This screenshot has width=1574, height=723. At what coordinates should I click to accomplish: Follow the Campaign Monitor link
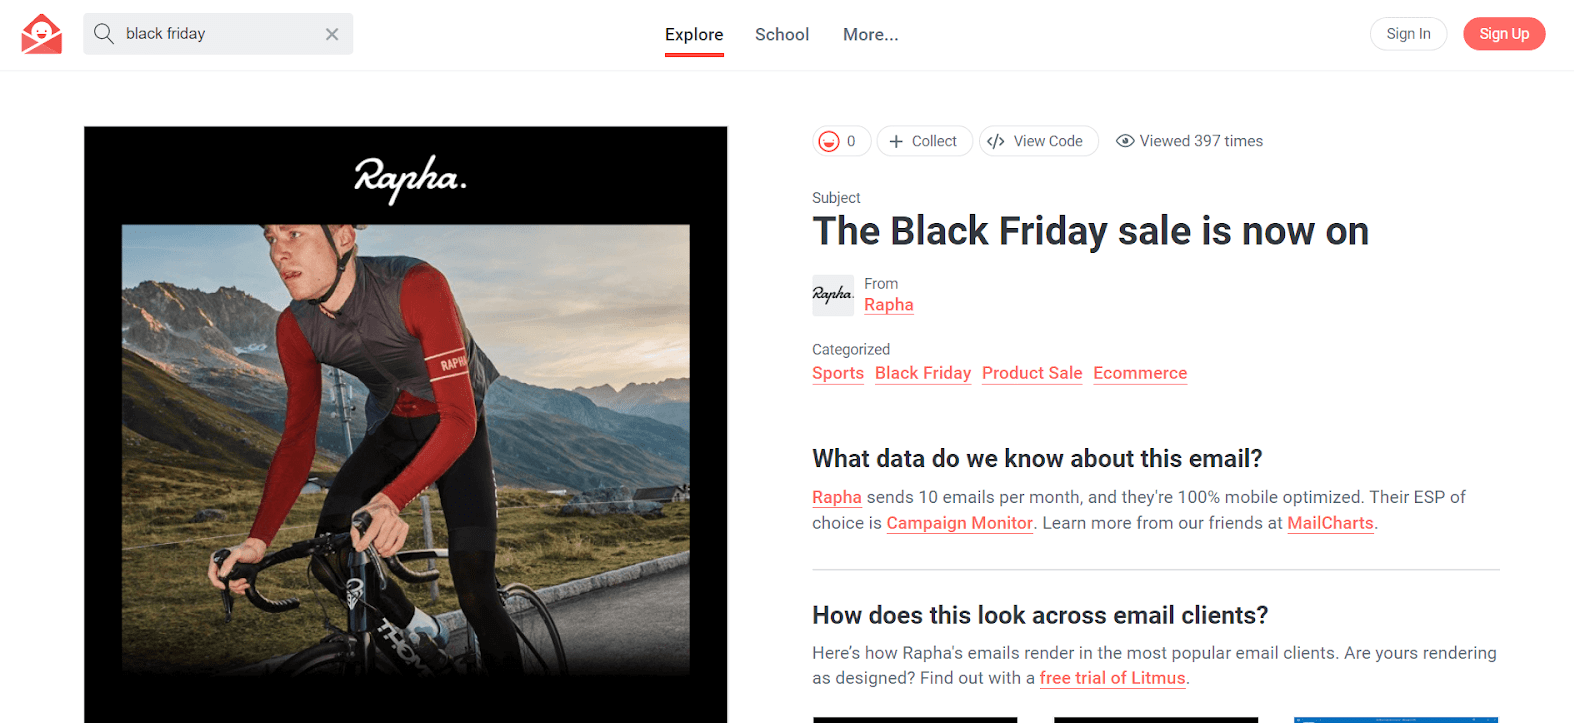tap(960, 523)
